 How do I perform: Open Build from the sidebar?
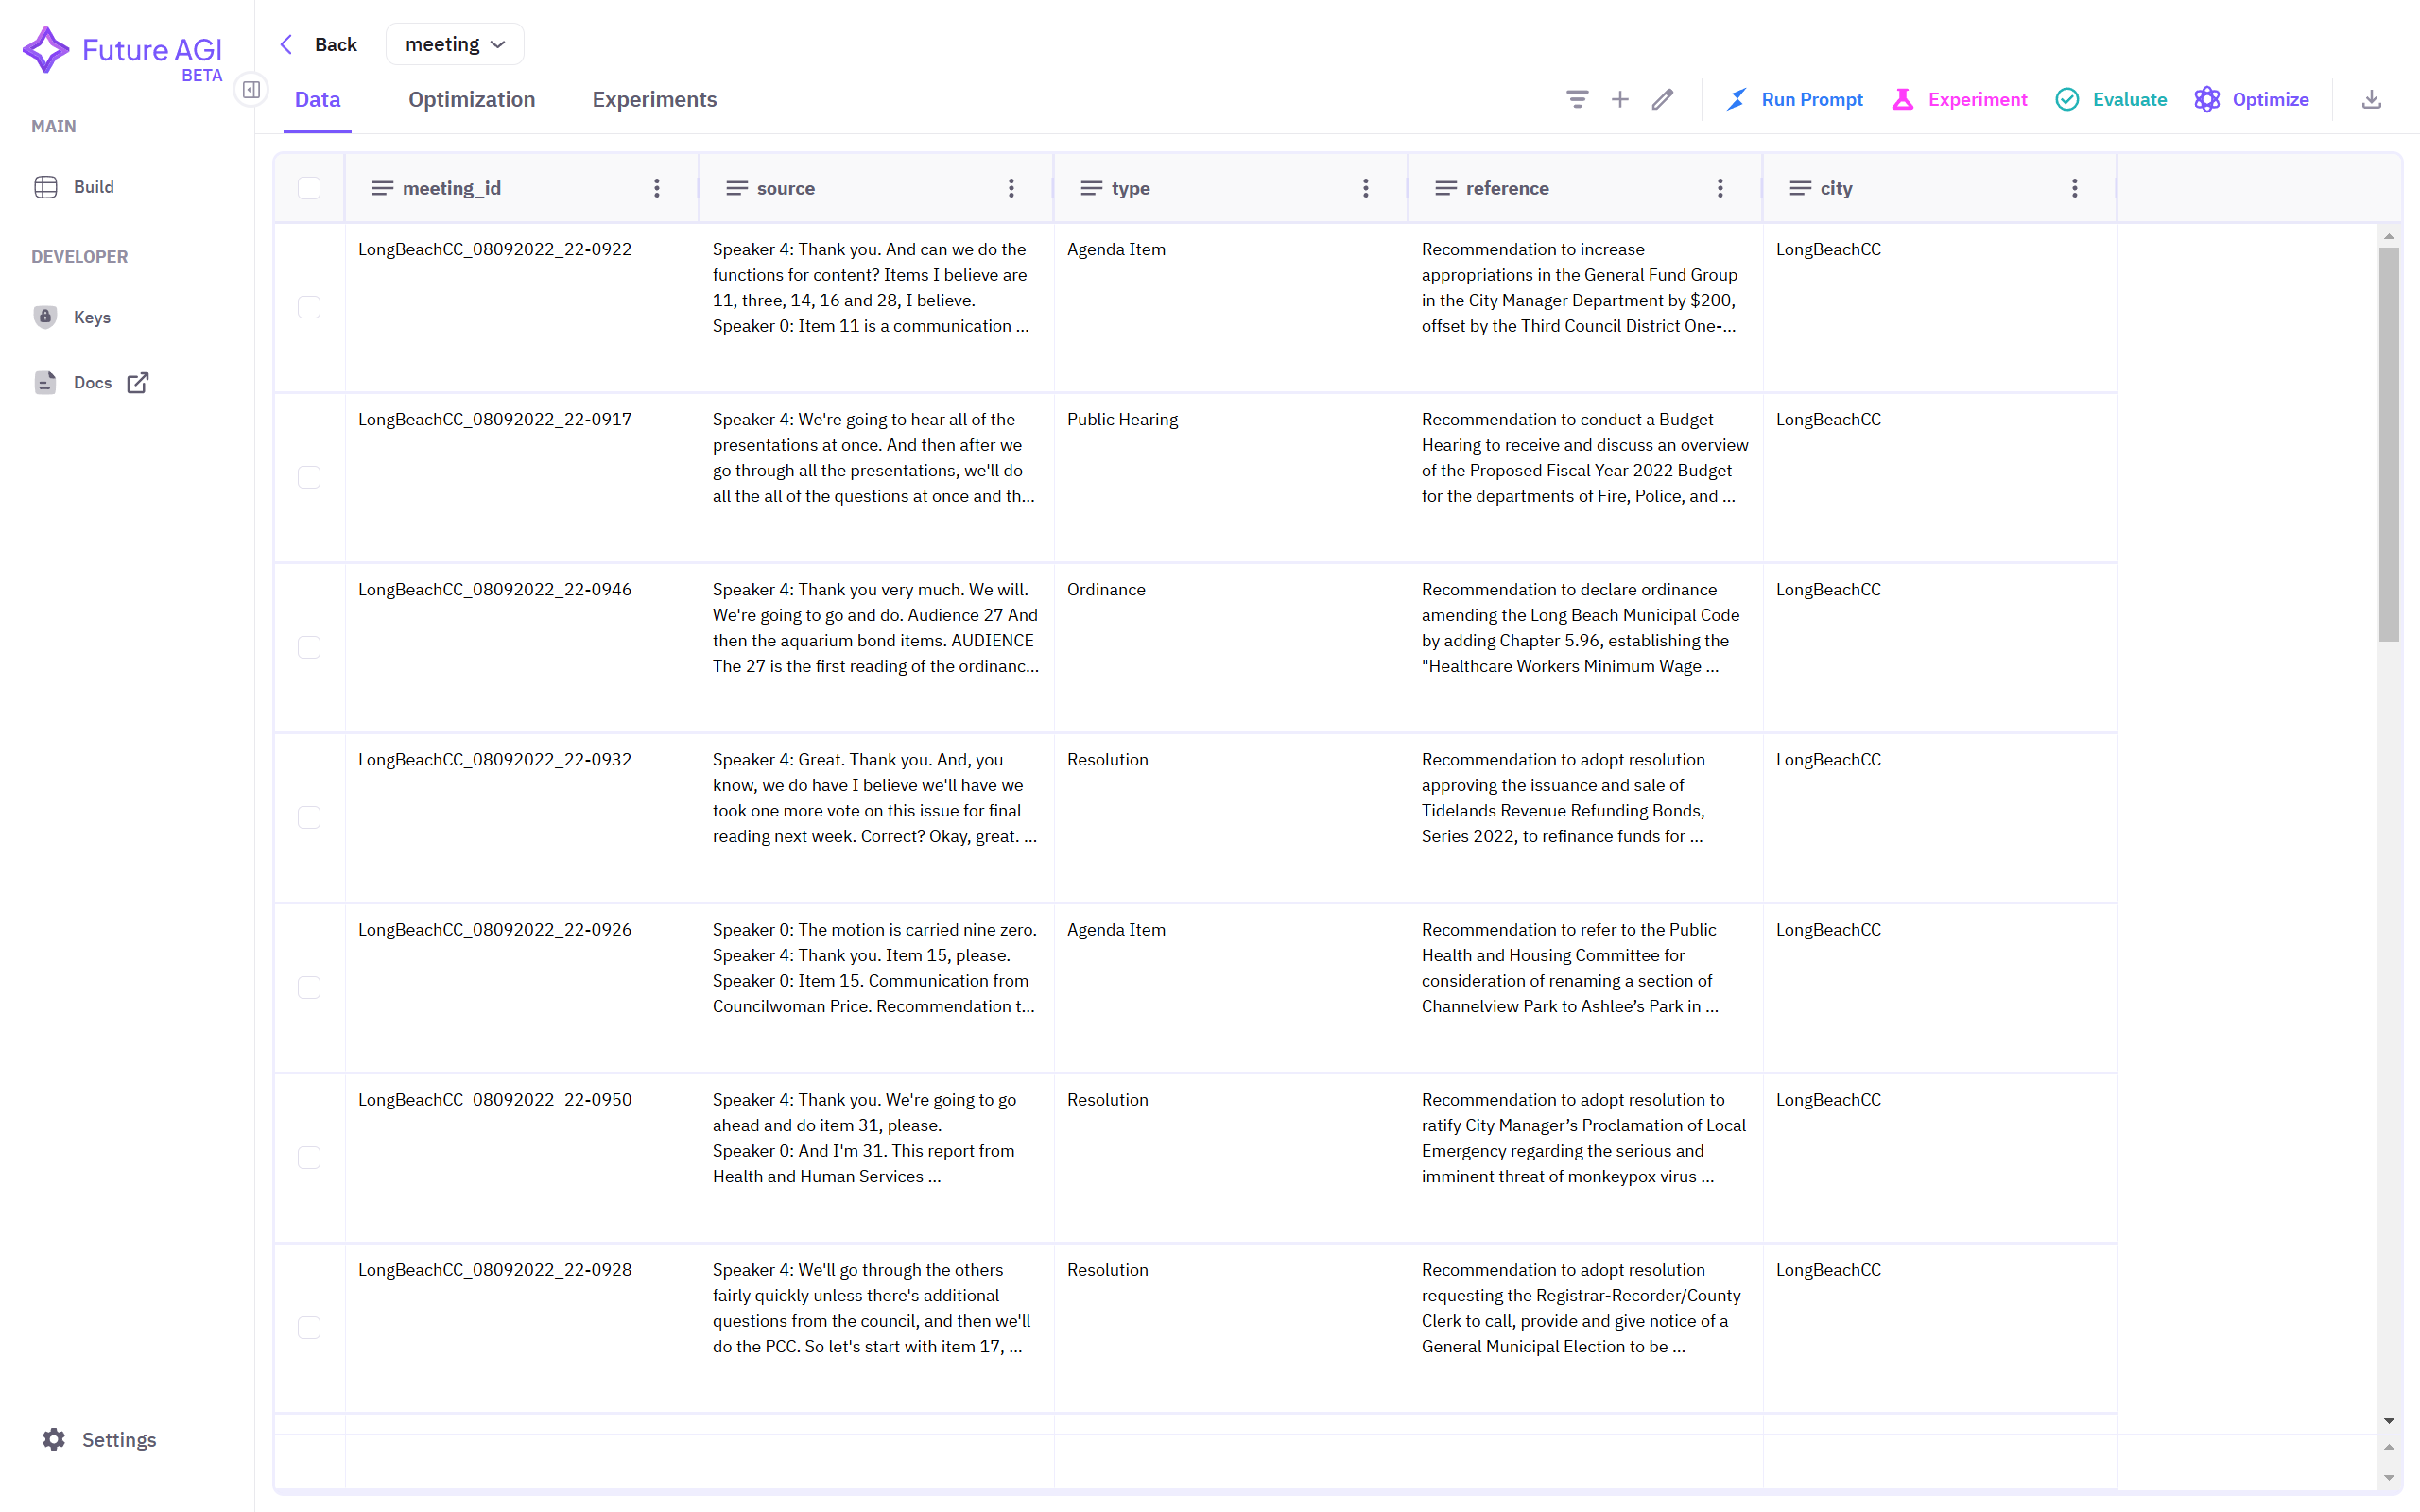(93, 187)
